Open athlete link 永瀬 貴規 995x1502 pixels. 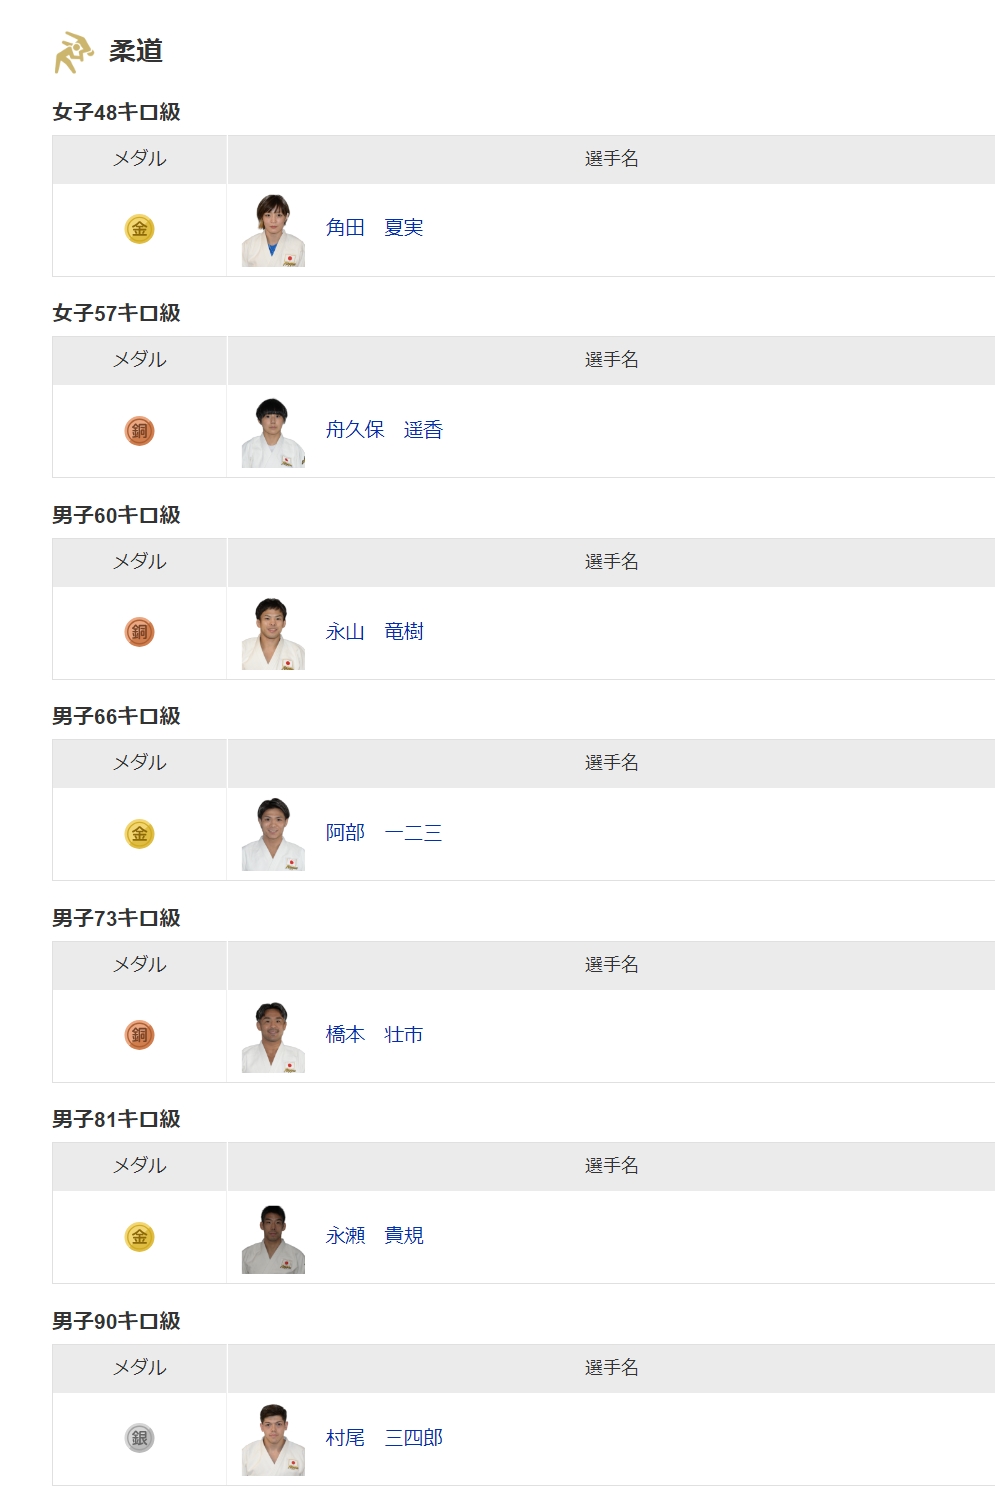click(x=374, y=1236)
